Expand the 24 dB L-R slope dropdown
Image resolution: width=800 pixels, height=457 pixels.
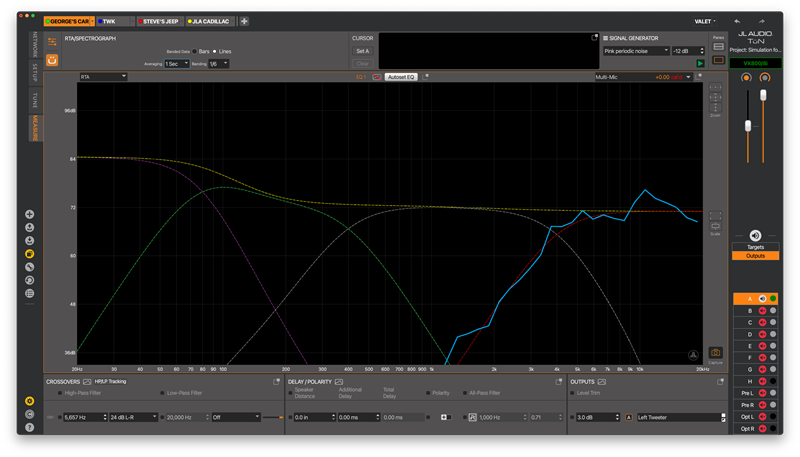[x=134, y=417]
